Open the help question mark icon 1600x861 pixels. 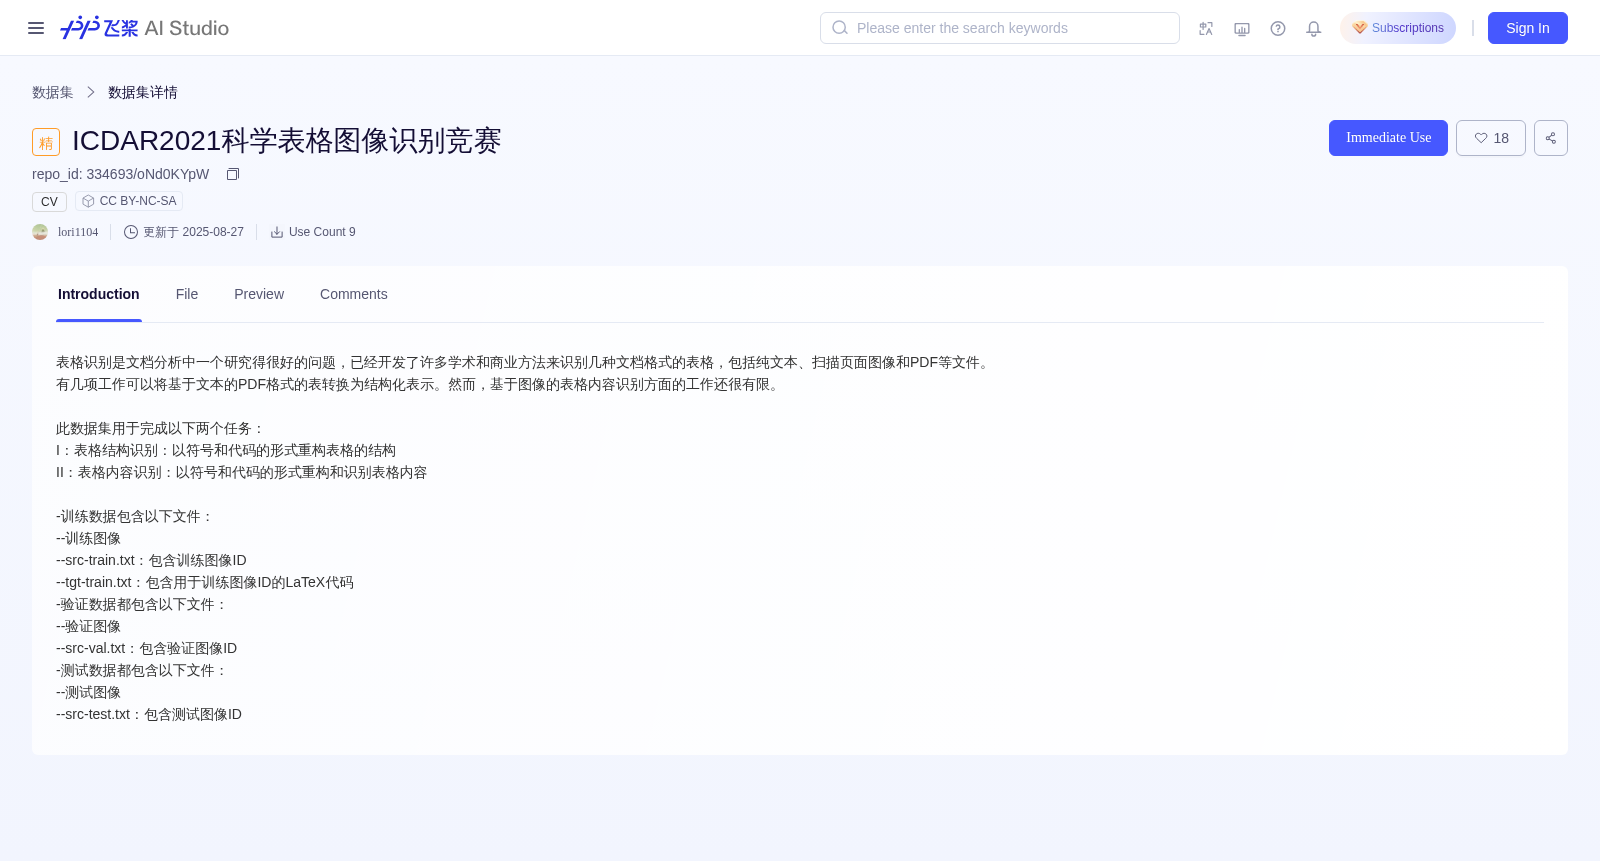tap(1278, 29)
